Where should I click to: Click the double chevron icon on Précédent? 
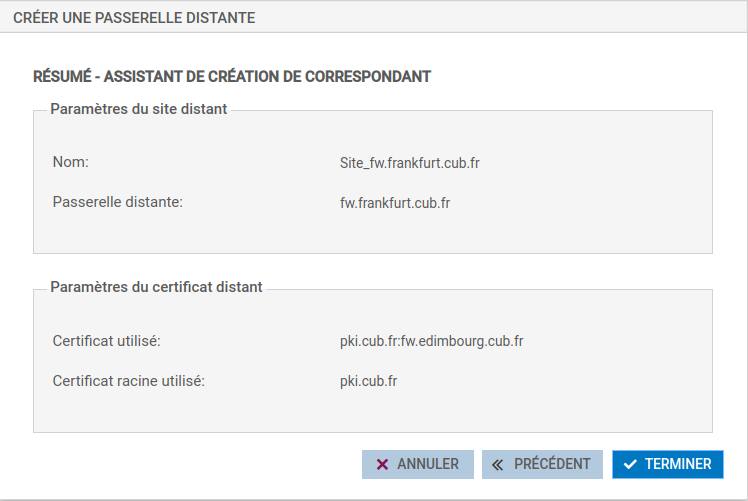(x=498, y=465)
